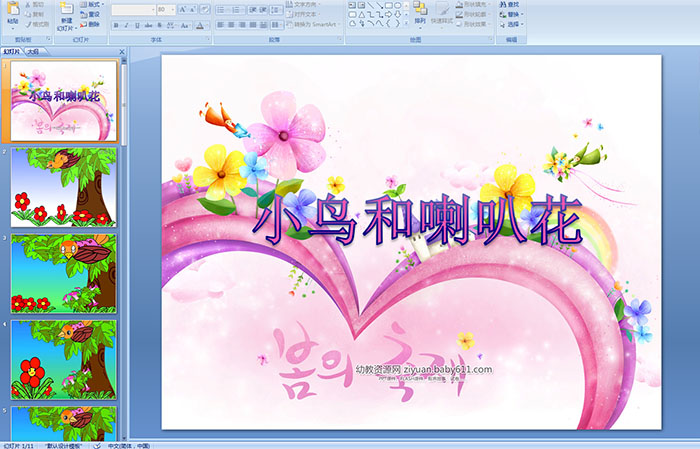The image size is (700, 449).
Task: Select slide 3 thumbnail in the panel
Action: pyautogui.click(x=63, y=273)
